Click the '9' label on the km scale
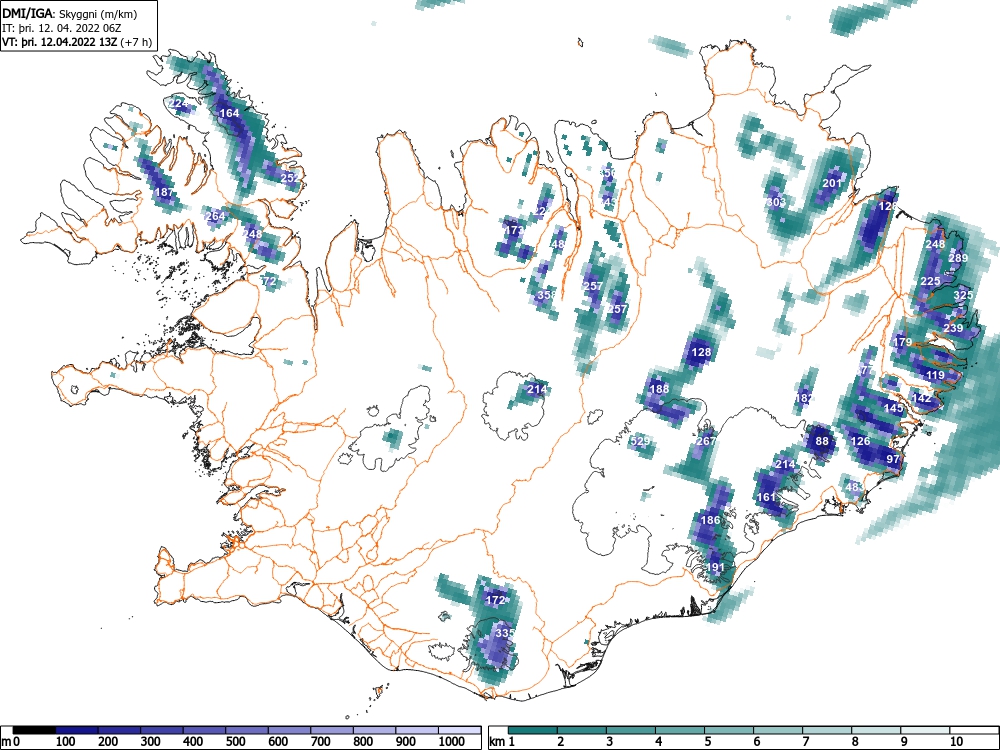The image size is (1000, 750). (904, 742)
